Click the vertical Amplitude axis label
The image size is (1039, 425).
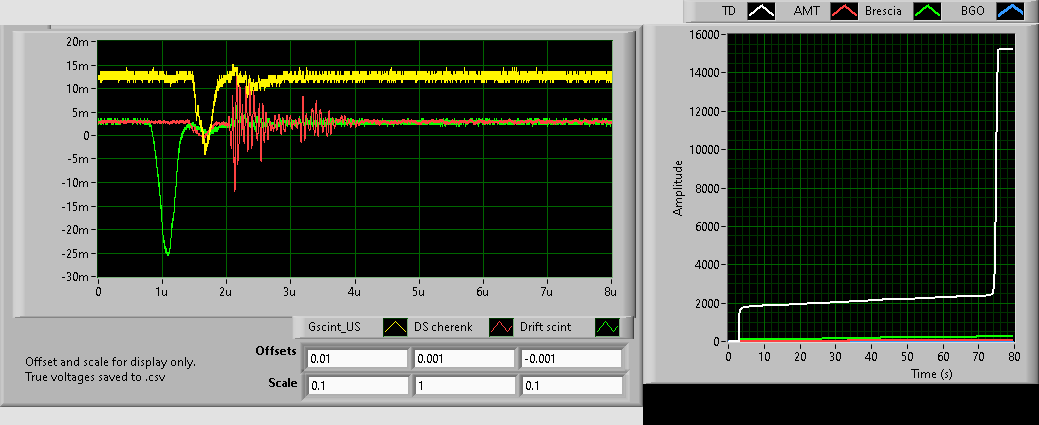click(x=678, y=188)
